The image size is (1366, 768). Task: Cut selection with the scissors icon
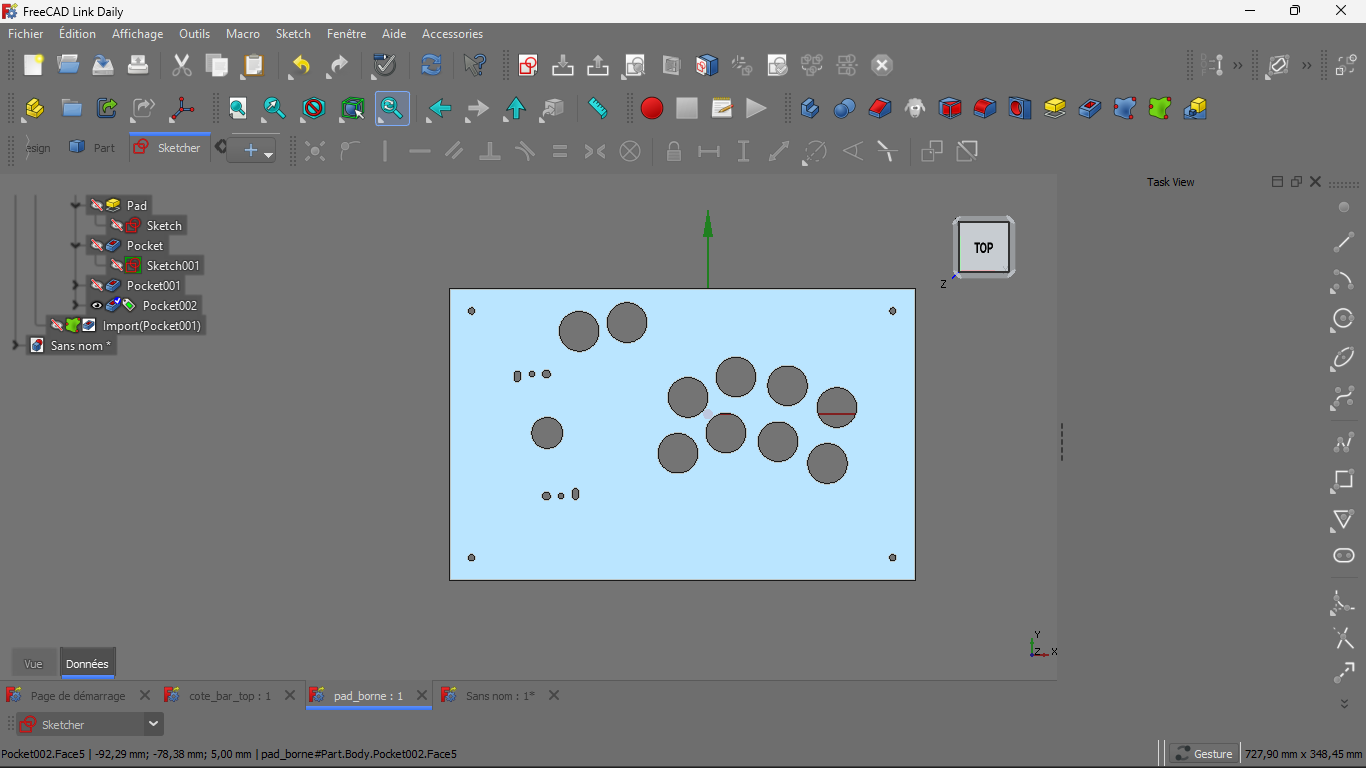click(182, 65)
